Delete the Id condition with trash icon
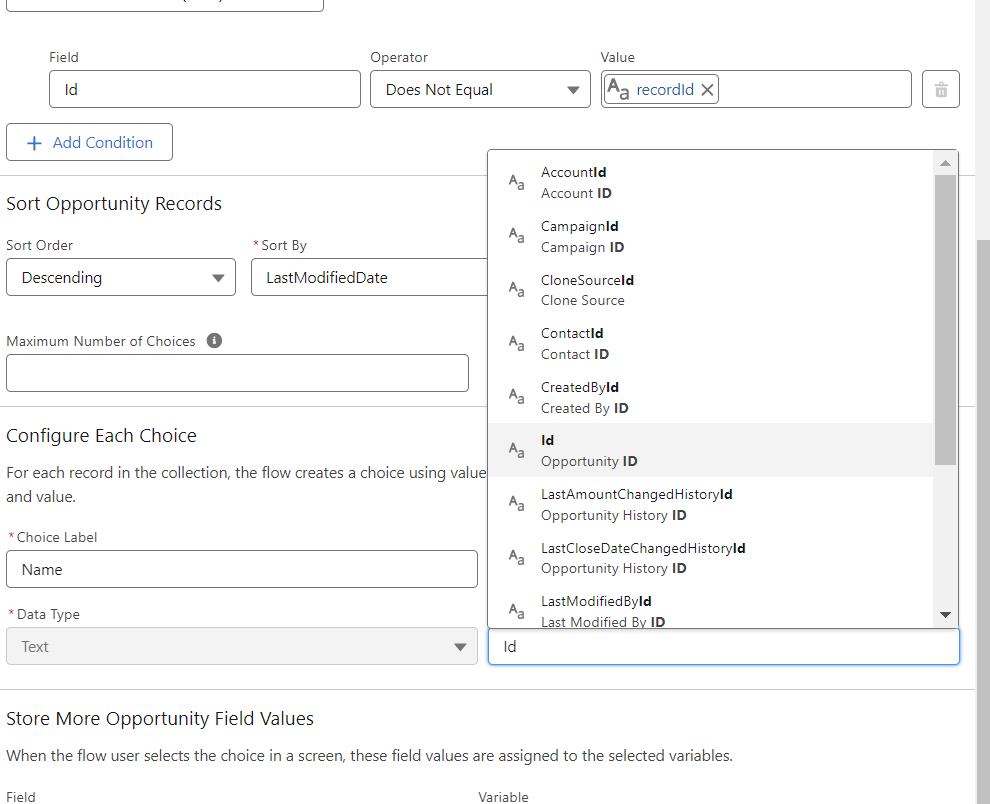This screenshot has width=990, height=804. point(941,89)
